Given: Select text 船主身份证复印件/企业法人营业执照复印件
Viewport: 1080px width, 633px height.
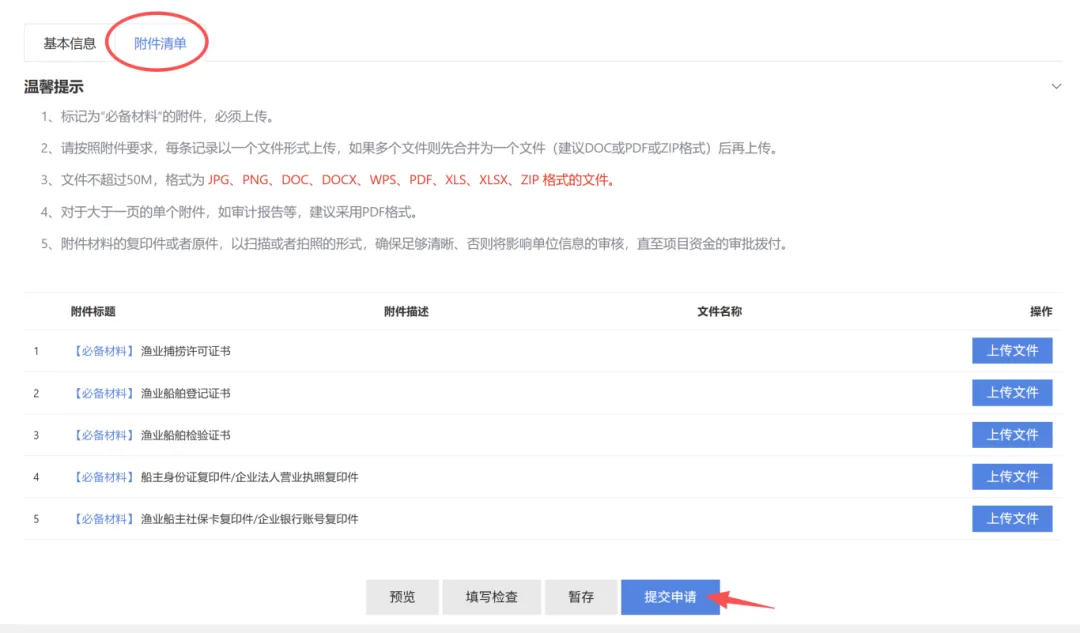Looking at the screenshot, I should pyautogui.click(x=249, y=477).
